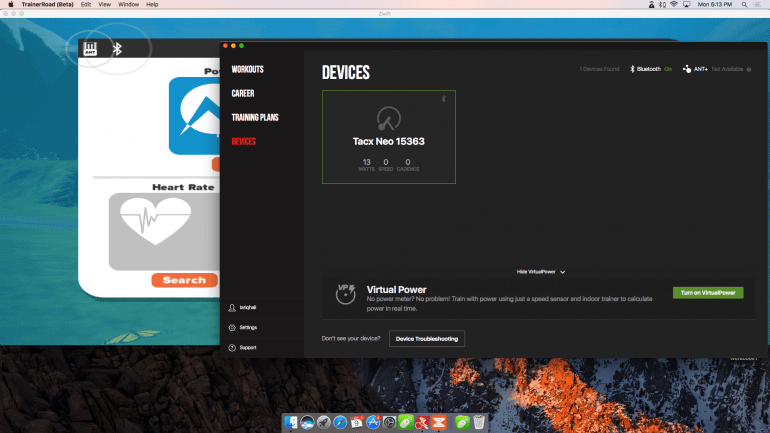The height and width of the screenshot is (433, 770).
Task: Click the Wi-Fi icon in the menu bar
Action: click(x=674, y=4)
